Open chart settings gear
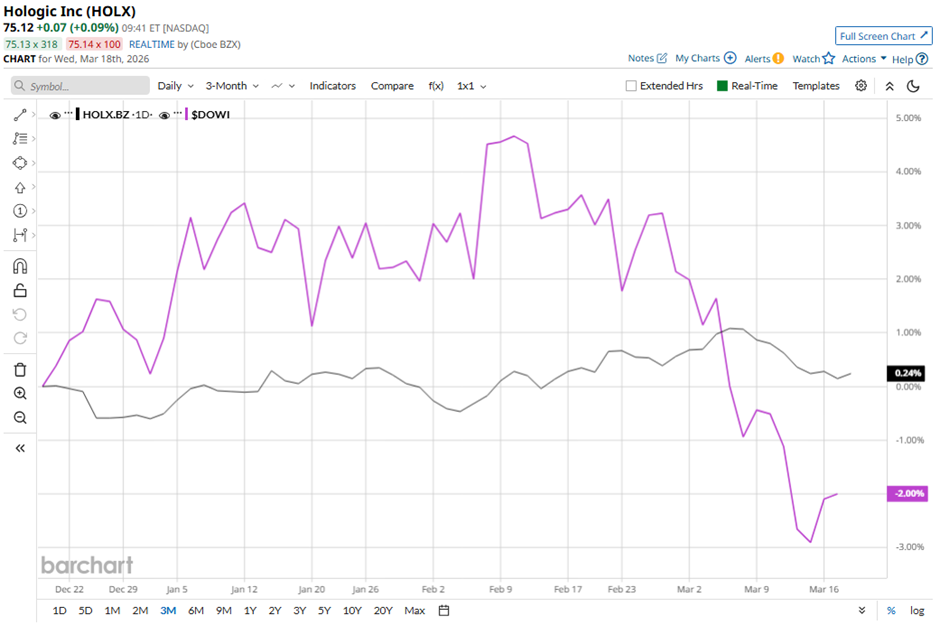Viewport: 940px width, 625px height. pos(861,86)
